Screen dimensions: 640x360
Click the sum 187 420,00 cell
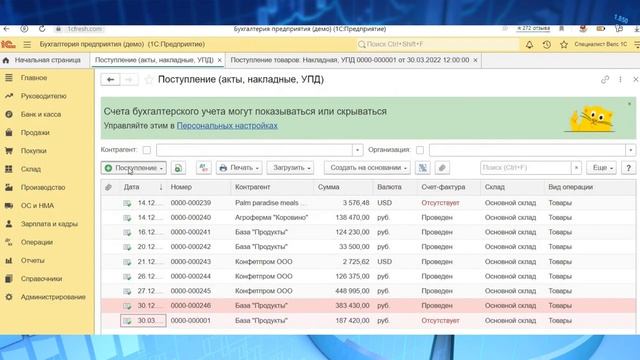click(x=352, y=320)
